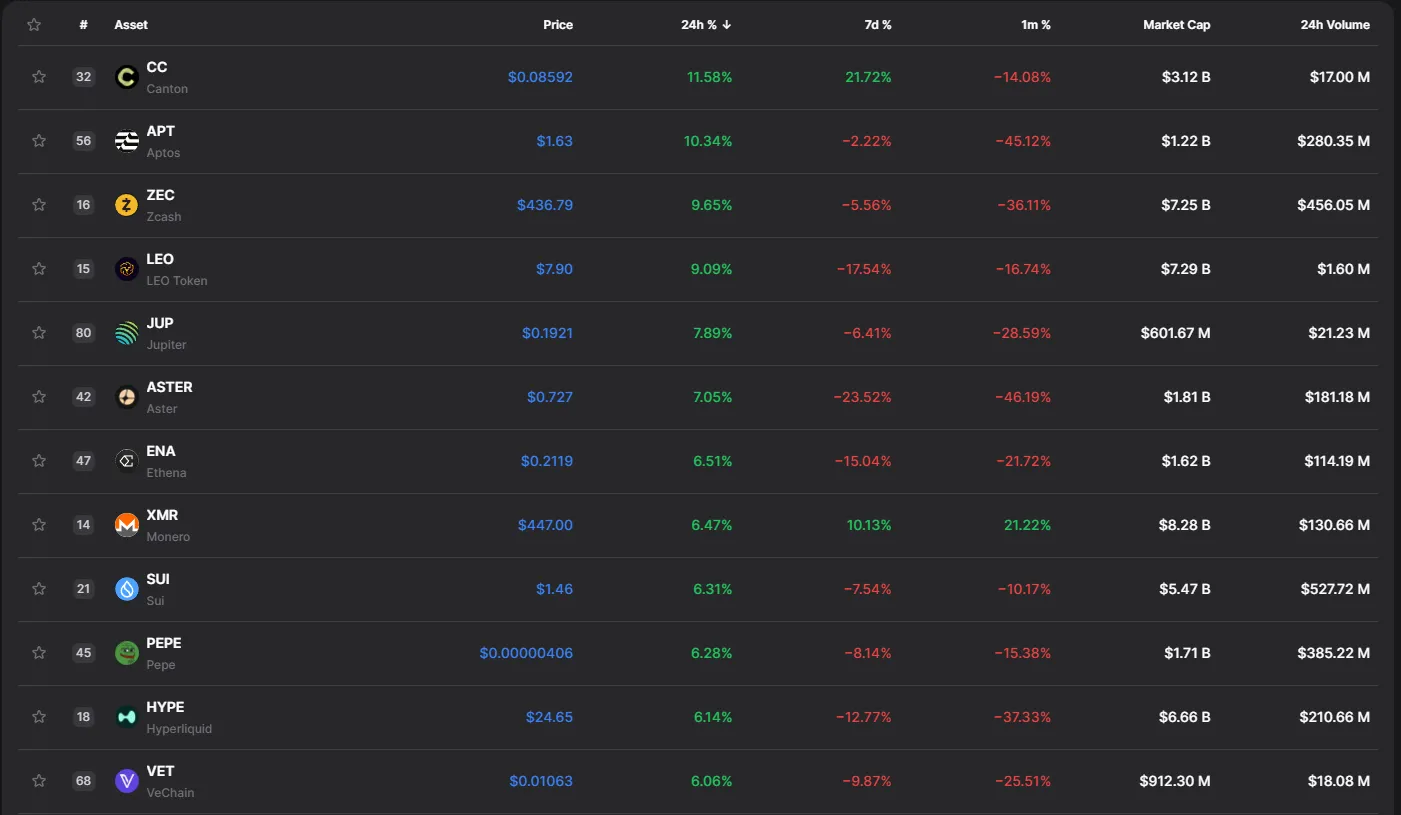This screenshot has width=1401, height=815.
Task: Sort by the 24h Volume header
Action: tap(1334, 25)
